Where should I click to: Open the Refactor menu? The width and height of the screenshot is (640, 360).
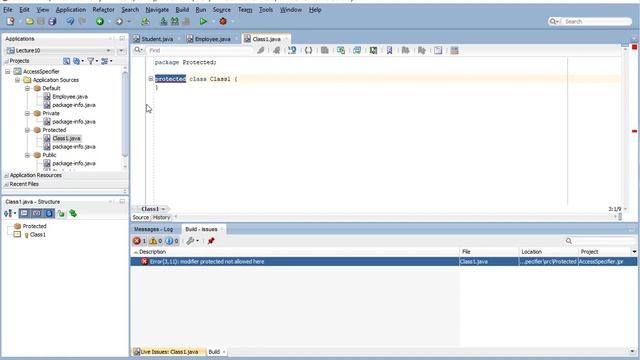click(x=103, y=9)
